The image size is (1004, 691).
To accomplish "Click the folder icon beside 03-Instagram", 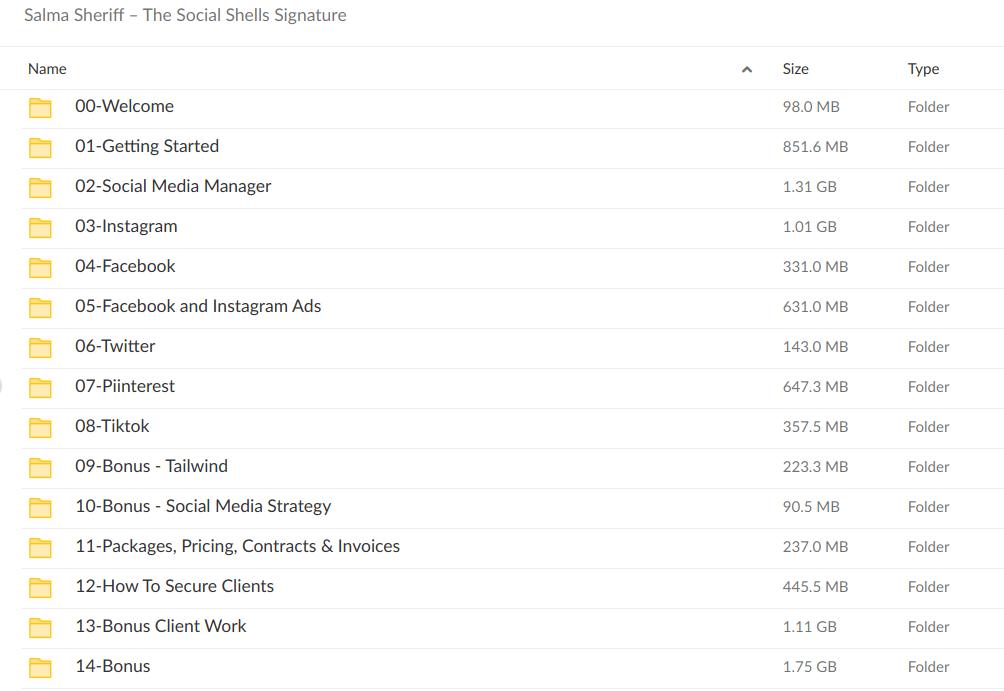I will [40, 227].
